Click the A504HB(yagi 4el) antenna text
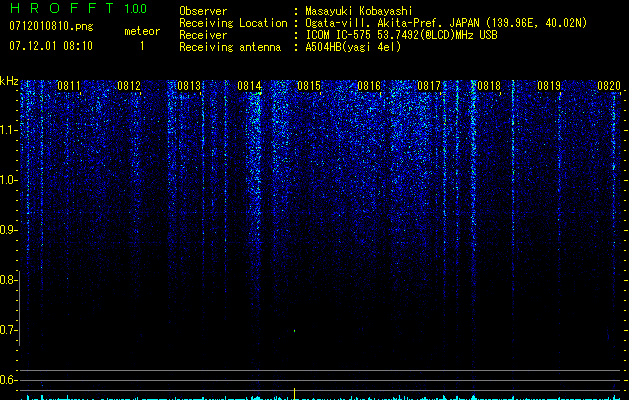Viewport: 629px width, 400px height. (353, 47)
